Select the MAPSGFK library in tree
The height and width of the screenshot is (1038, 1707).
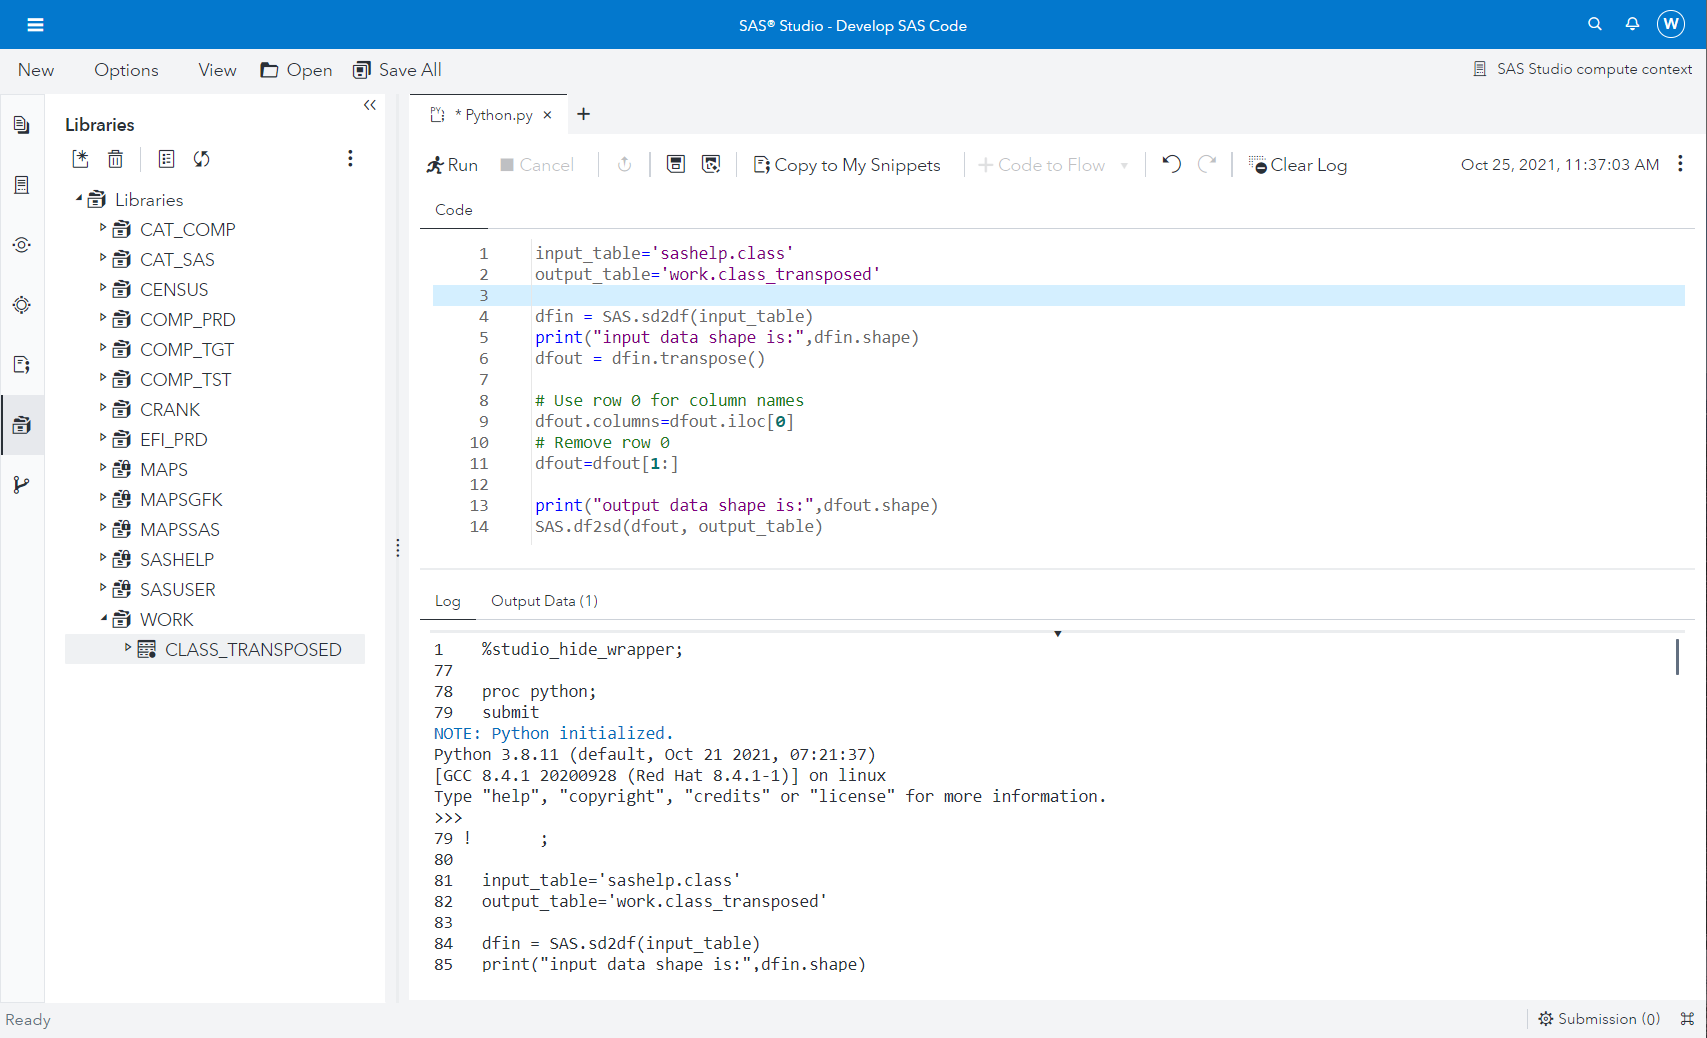click(x=181, y=499)
